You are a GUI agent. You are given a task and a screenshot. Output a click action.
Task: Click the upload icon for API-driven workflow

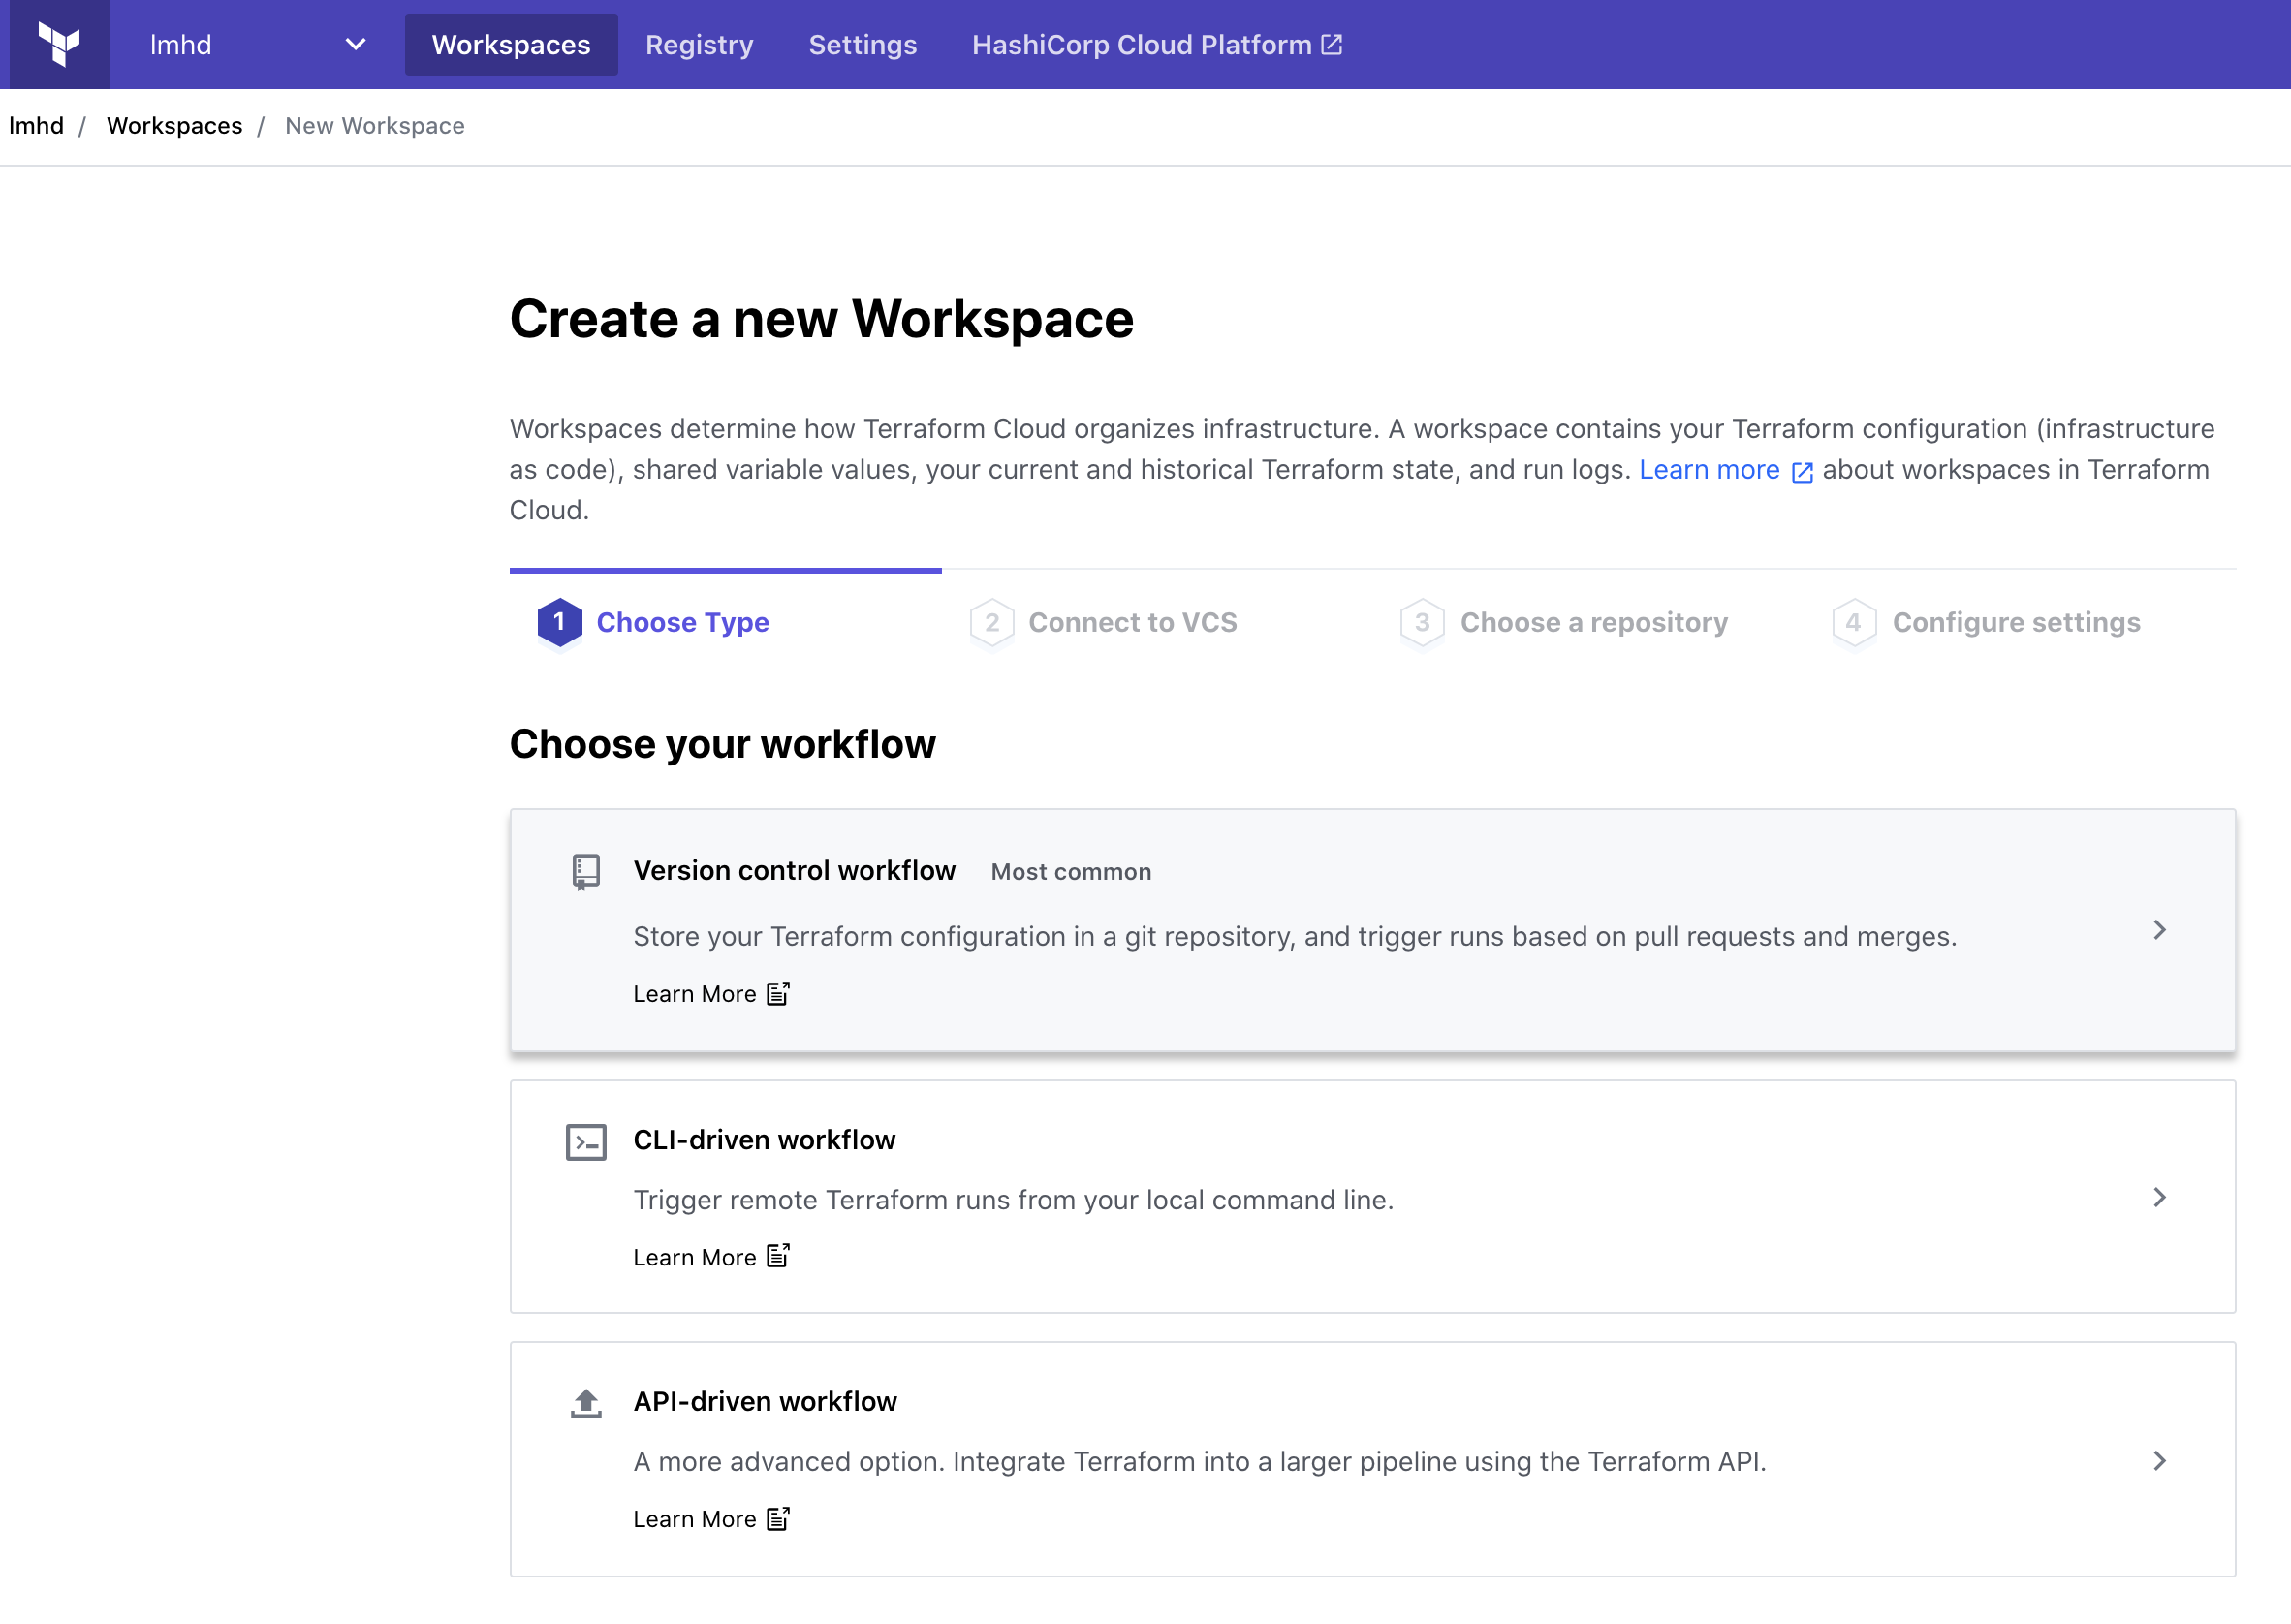pos(585,1403)
